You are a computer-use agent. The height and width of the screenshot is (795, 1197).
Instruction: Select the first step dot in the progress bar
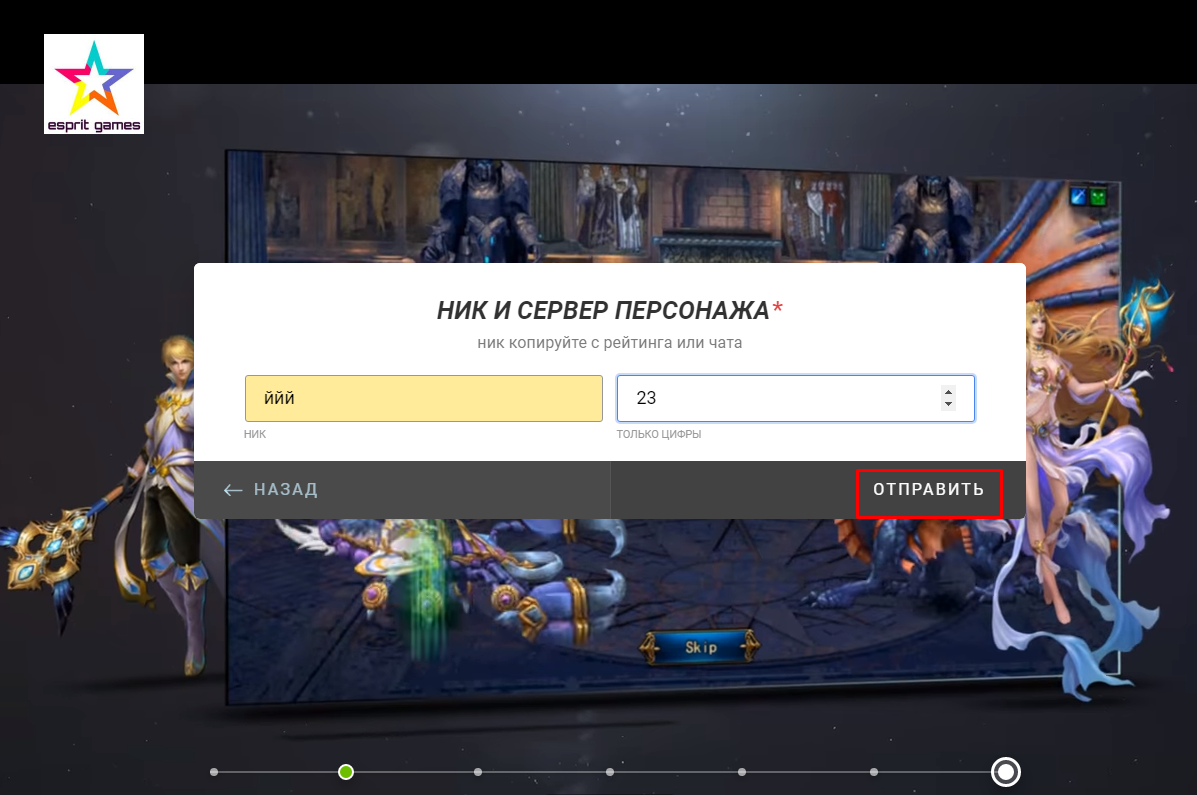(x=214, y=772)
